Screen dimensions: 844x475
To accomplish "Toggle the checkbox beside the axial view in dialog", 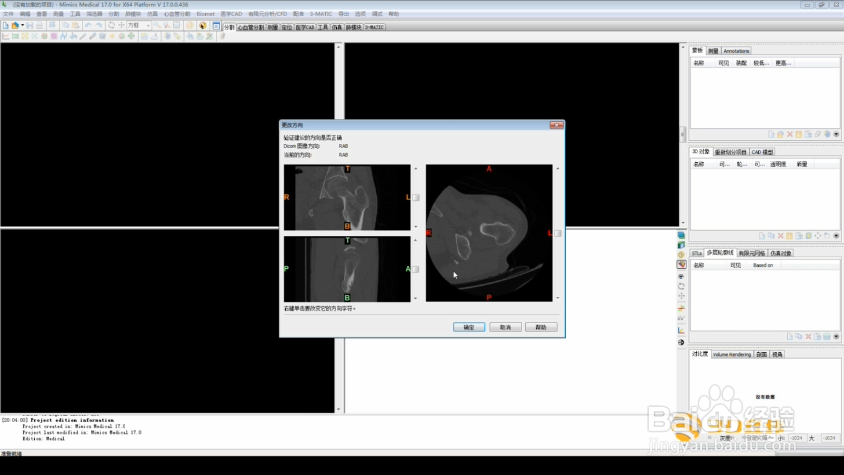I will (x=558, y=233).
